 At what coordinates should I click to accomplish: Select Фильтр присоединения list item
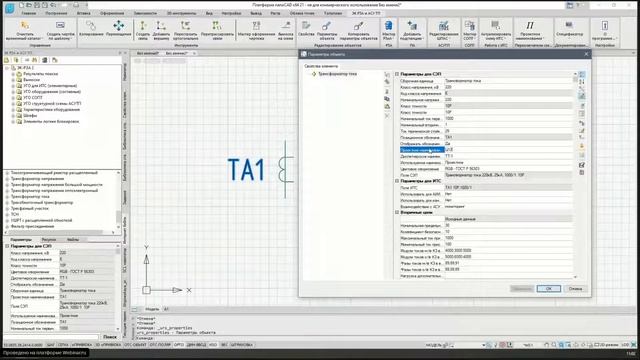32,226
